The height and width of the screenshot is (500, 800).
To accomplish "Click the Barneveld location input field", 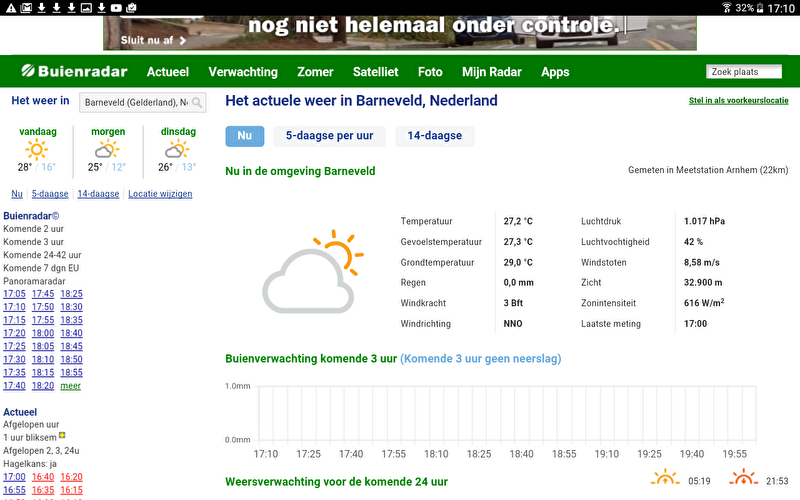I will 142,103.
